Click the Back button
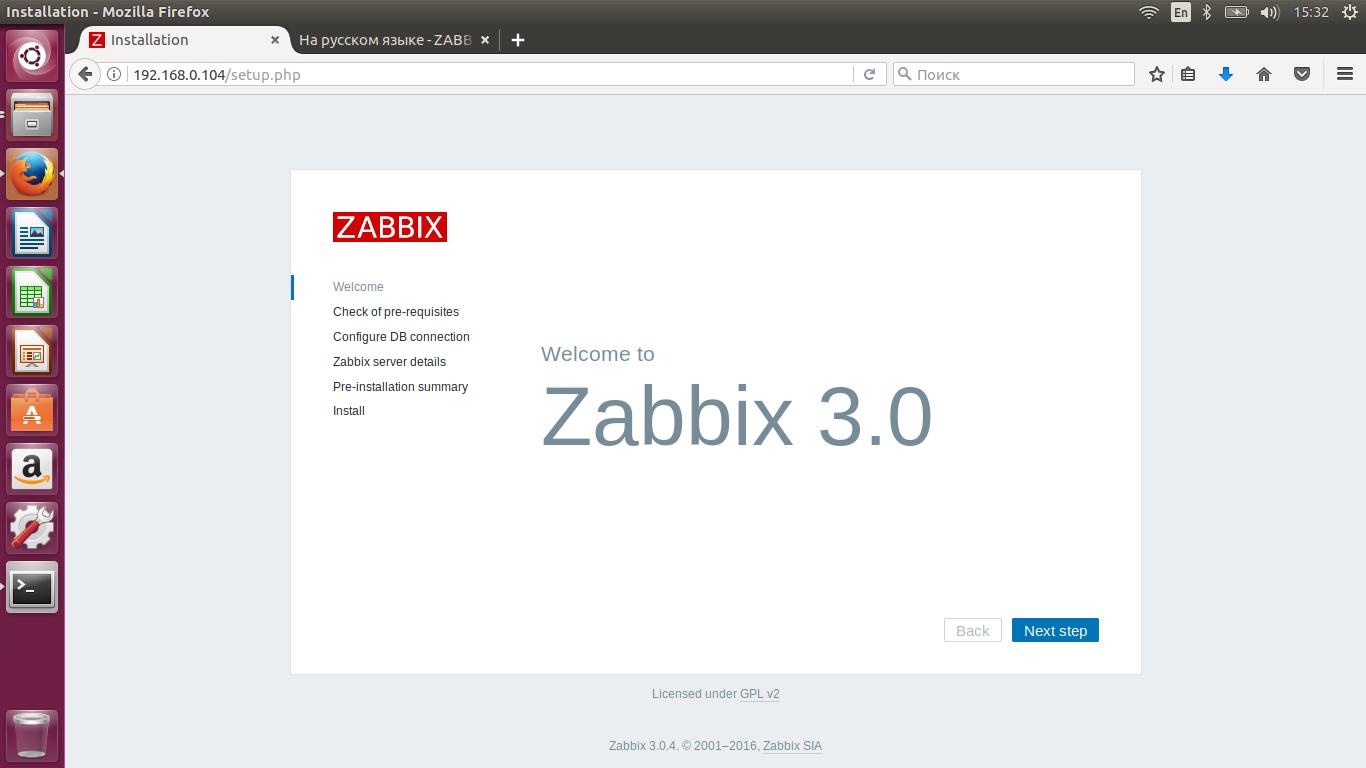 pos(973,630)
